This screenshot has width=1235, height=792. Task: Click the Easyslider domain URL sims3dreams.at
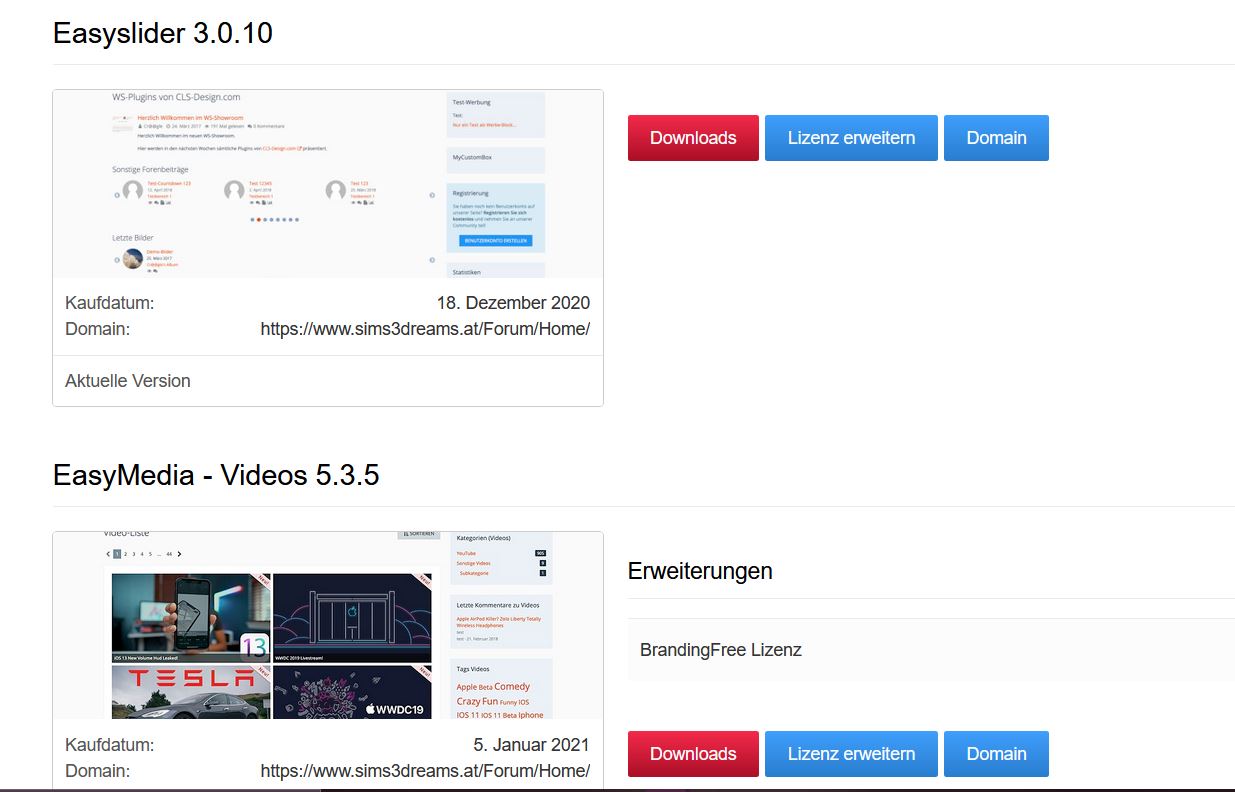click(x=425, y=329)
